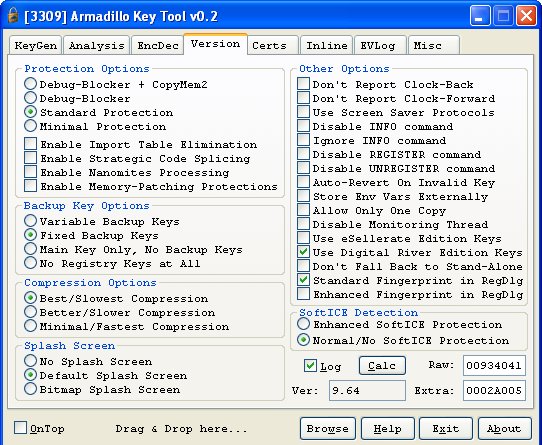
Task: Open Help via the Help button
Action: tap(387, 428)
